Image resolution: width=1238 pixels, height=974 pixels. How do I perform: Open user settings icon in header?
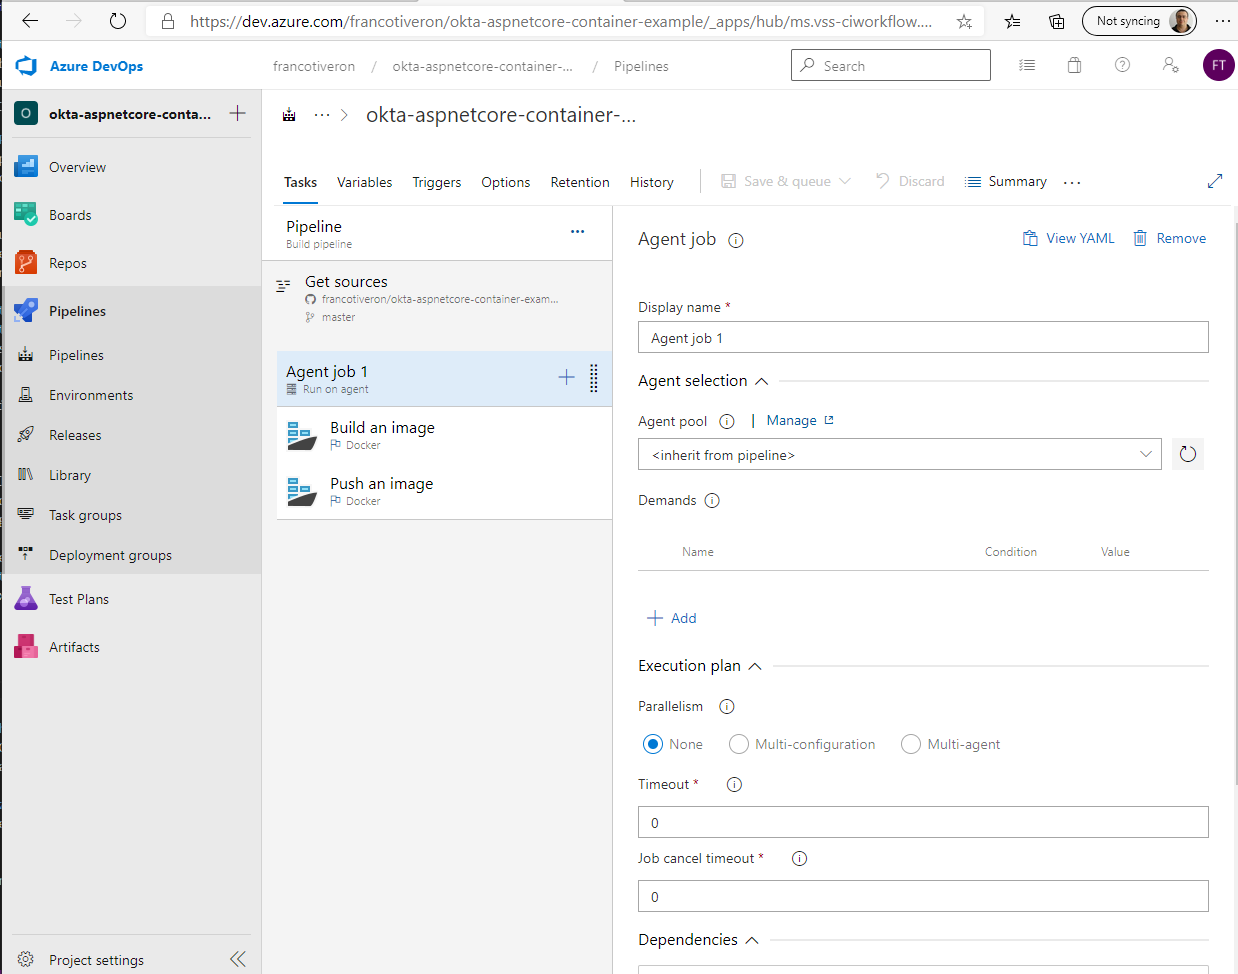[1170, 65]
